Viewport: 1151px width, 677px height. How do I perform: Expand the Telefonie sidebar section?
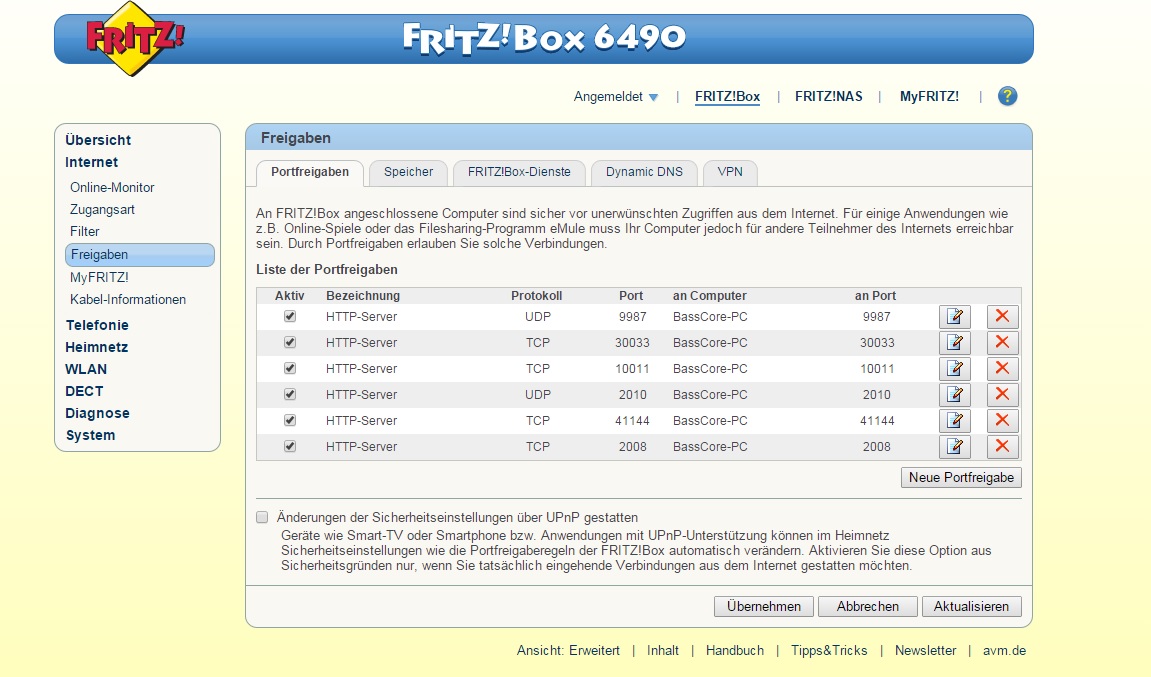[97, 325]
